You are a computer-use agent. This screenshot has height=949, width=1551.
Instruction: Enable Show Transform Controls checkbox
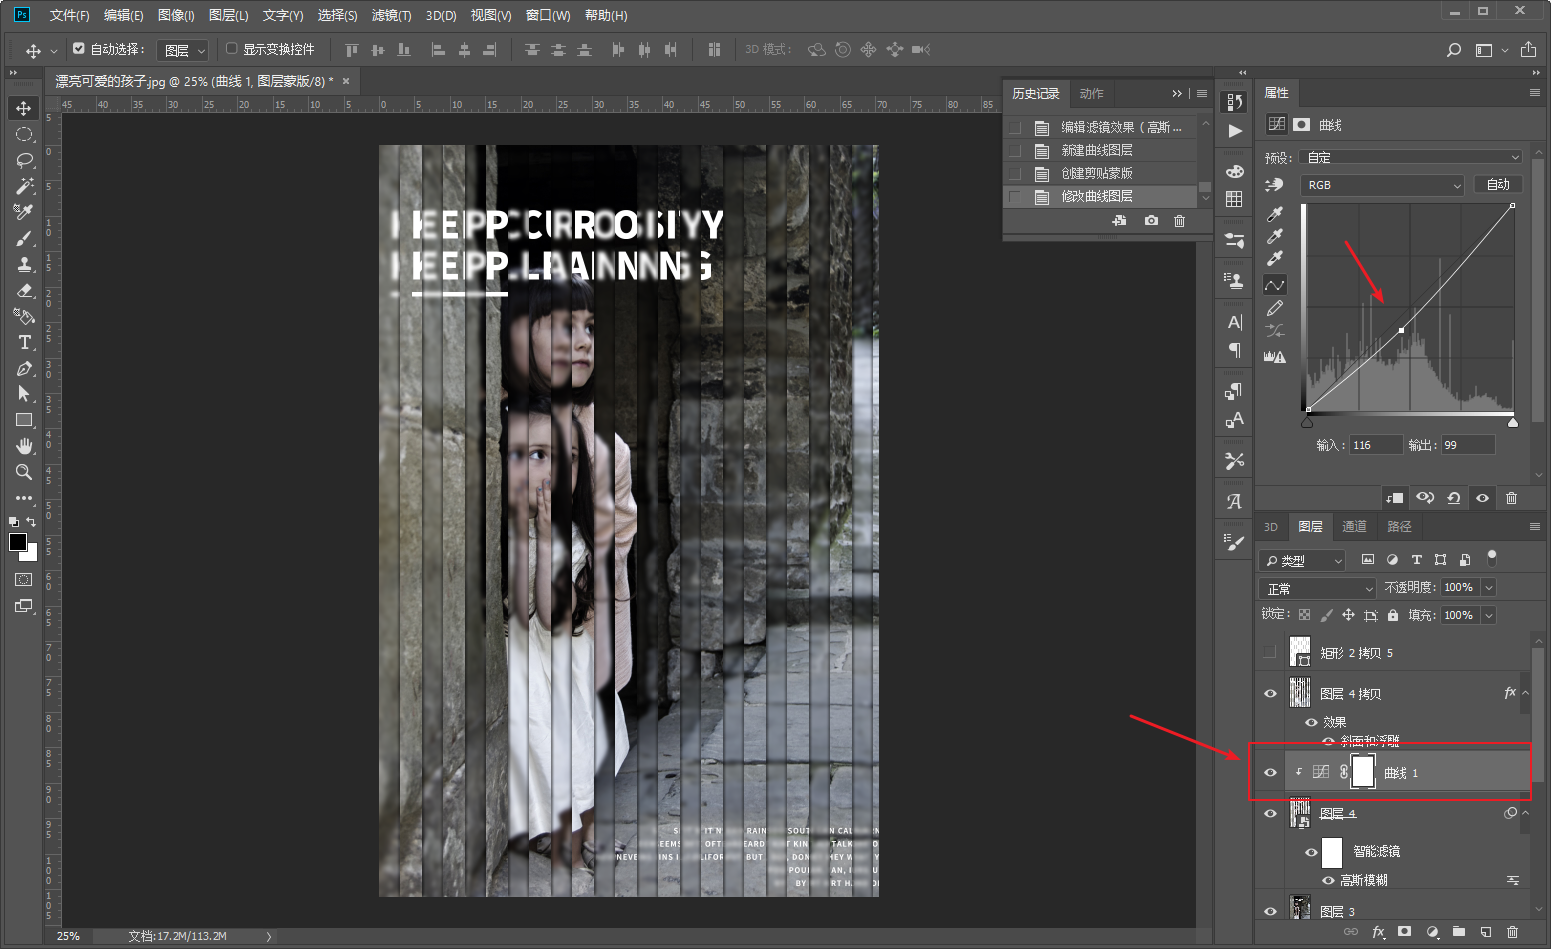tap(232, 48)
